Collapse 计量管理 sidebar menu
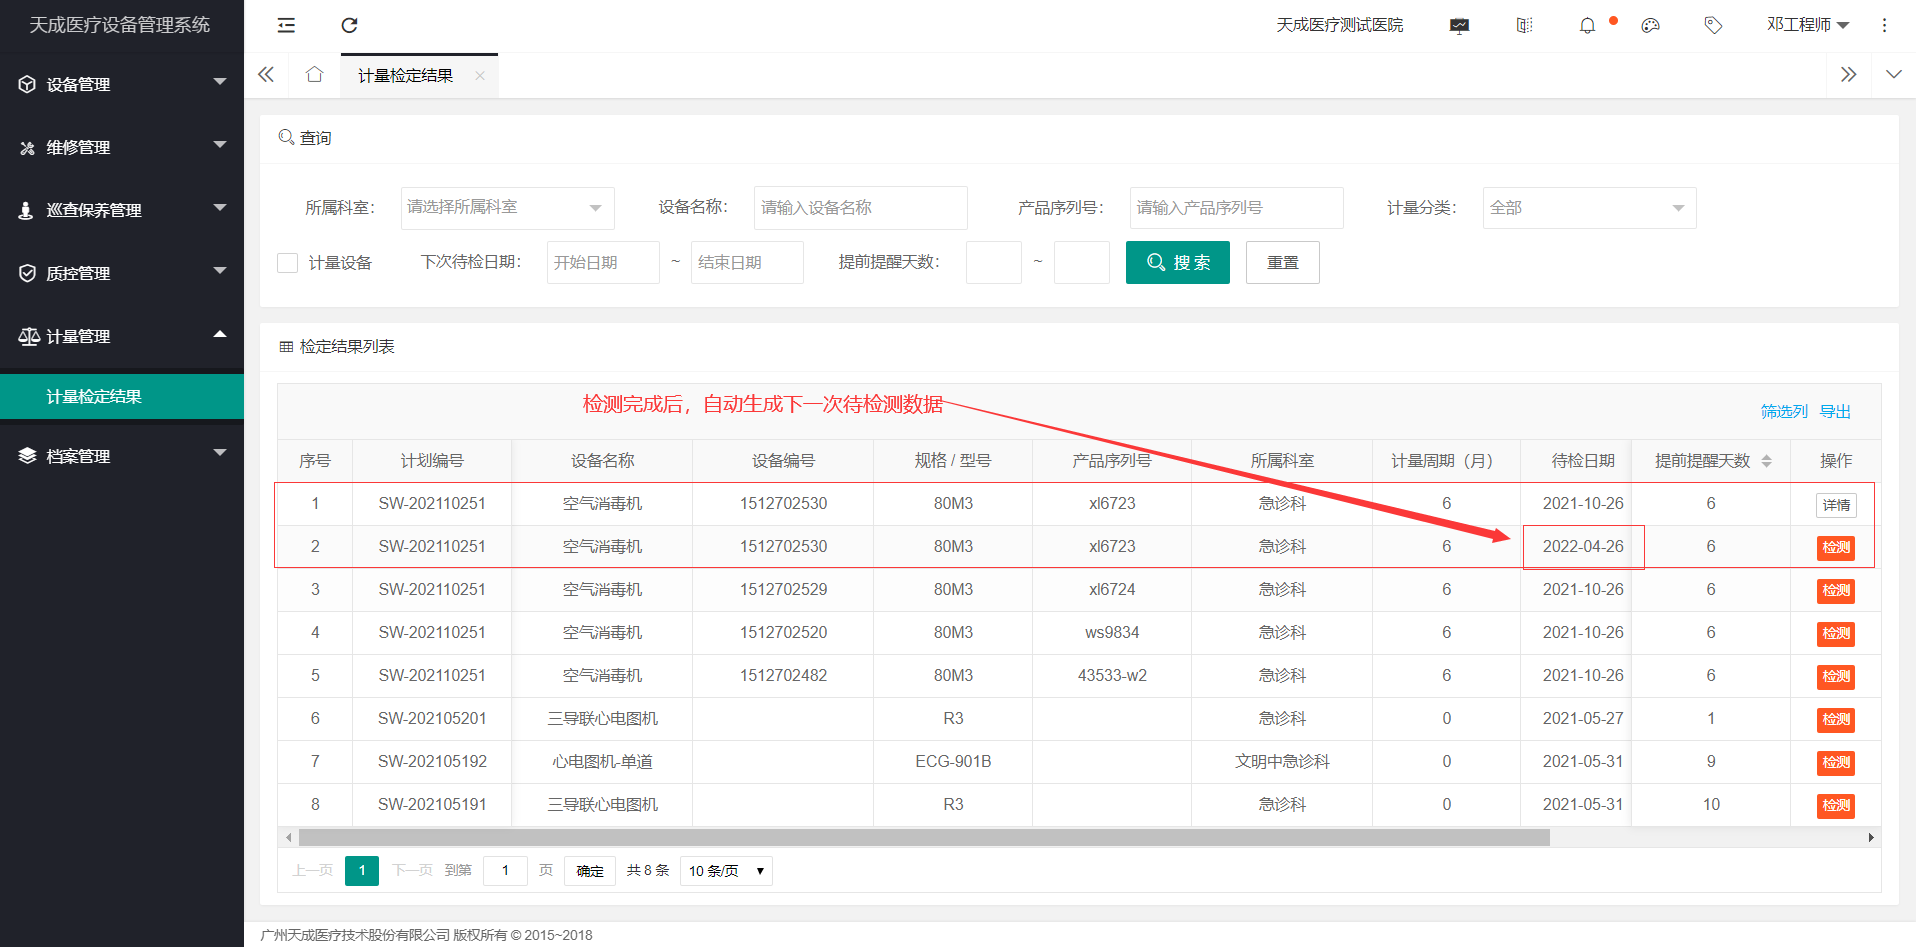 tap(122, 336)
